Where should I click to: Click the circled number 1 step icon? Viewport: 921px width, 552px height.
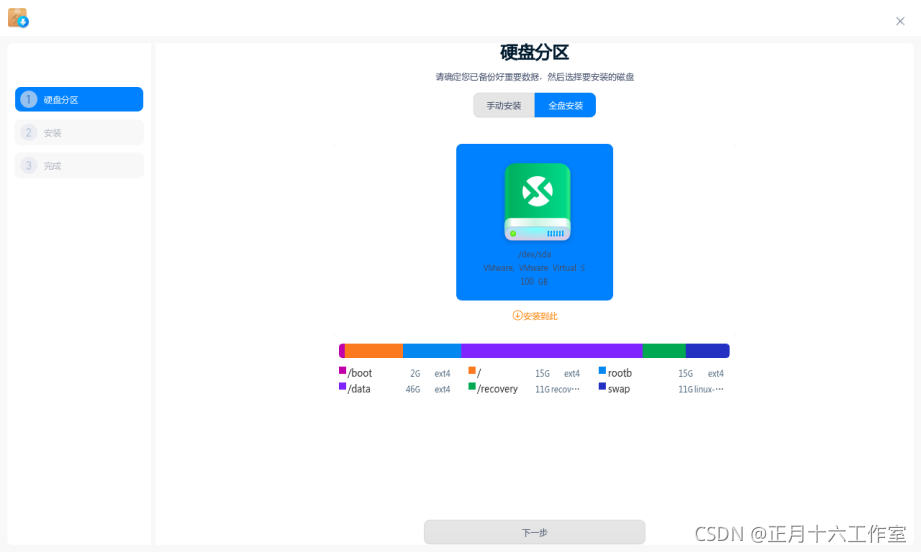click(28, 99)
